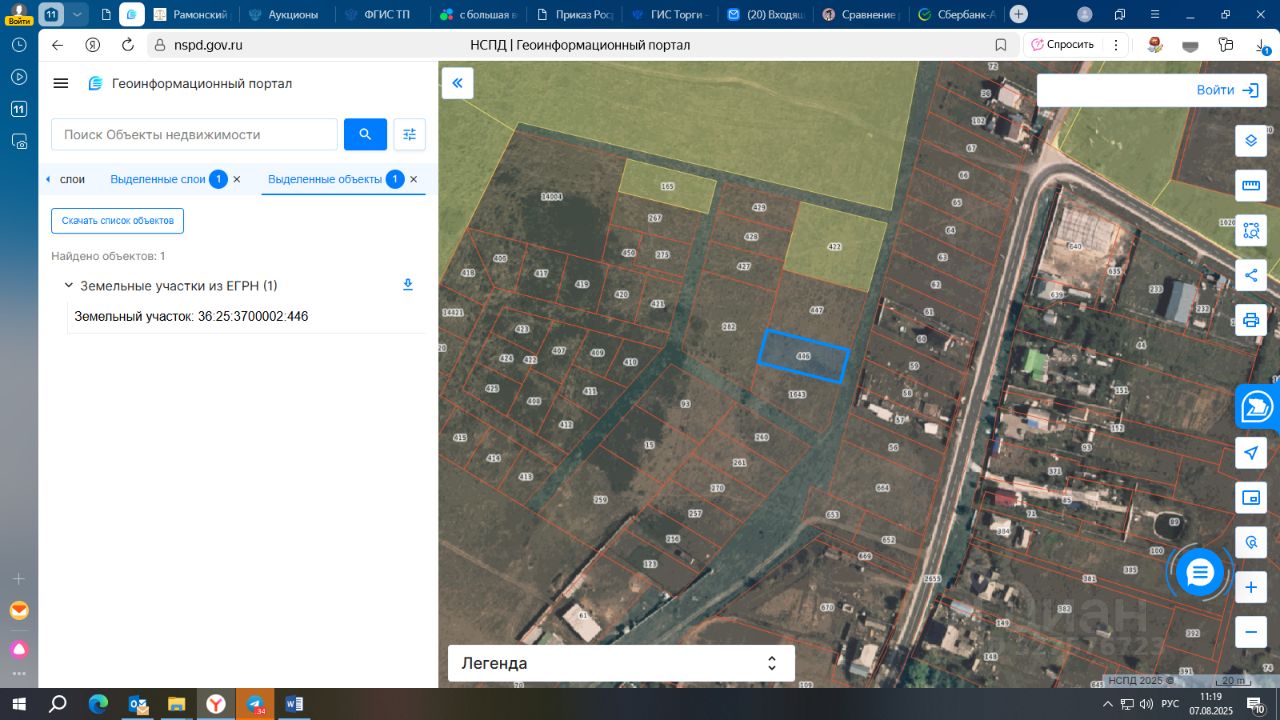Expand the Легенда panel

(x=621, y=663)
